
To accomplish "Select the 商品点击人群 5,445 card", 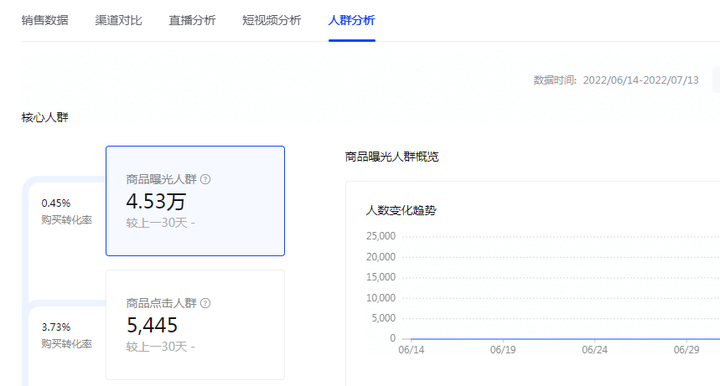I will click(x=195, y=325).
